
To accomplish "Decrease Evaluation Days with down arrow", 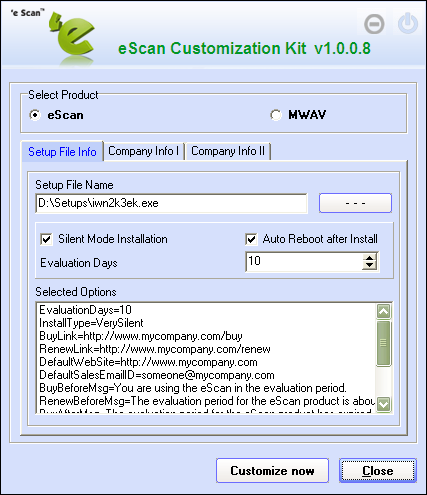I will tap(369, 266).
